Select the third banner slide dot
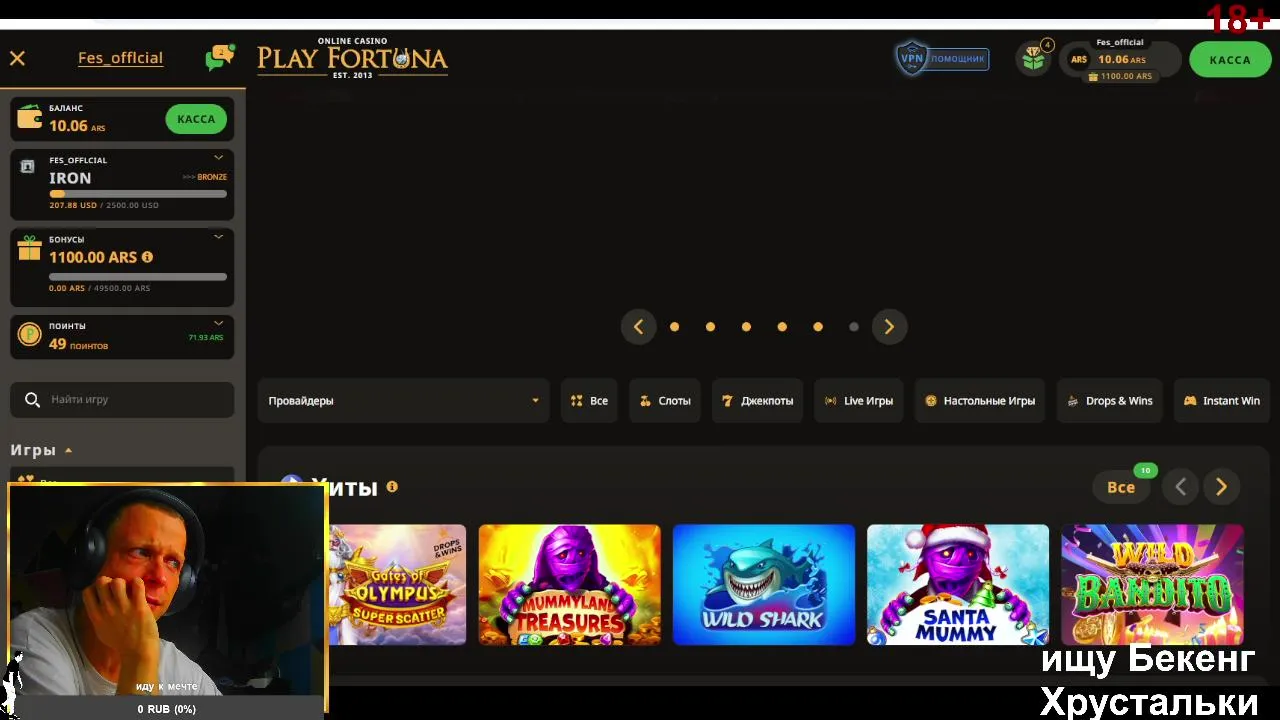1280x720 pixels. (x=746, y=327)
